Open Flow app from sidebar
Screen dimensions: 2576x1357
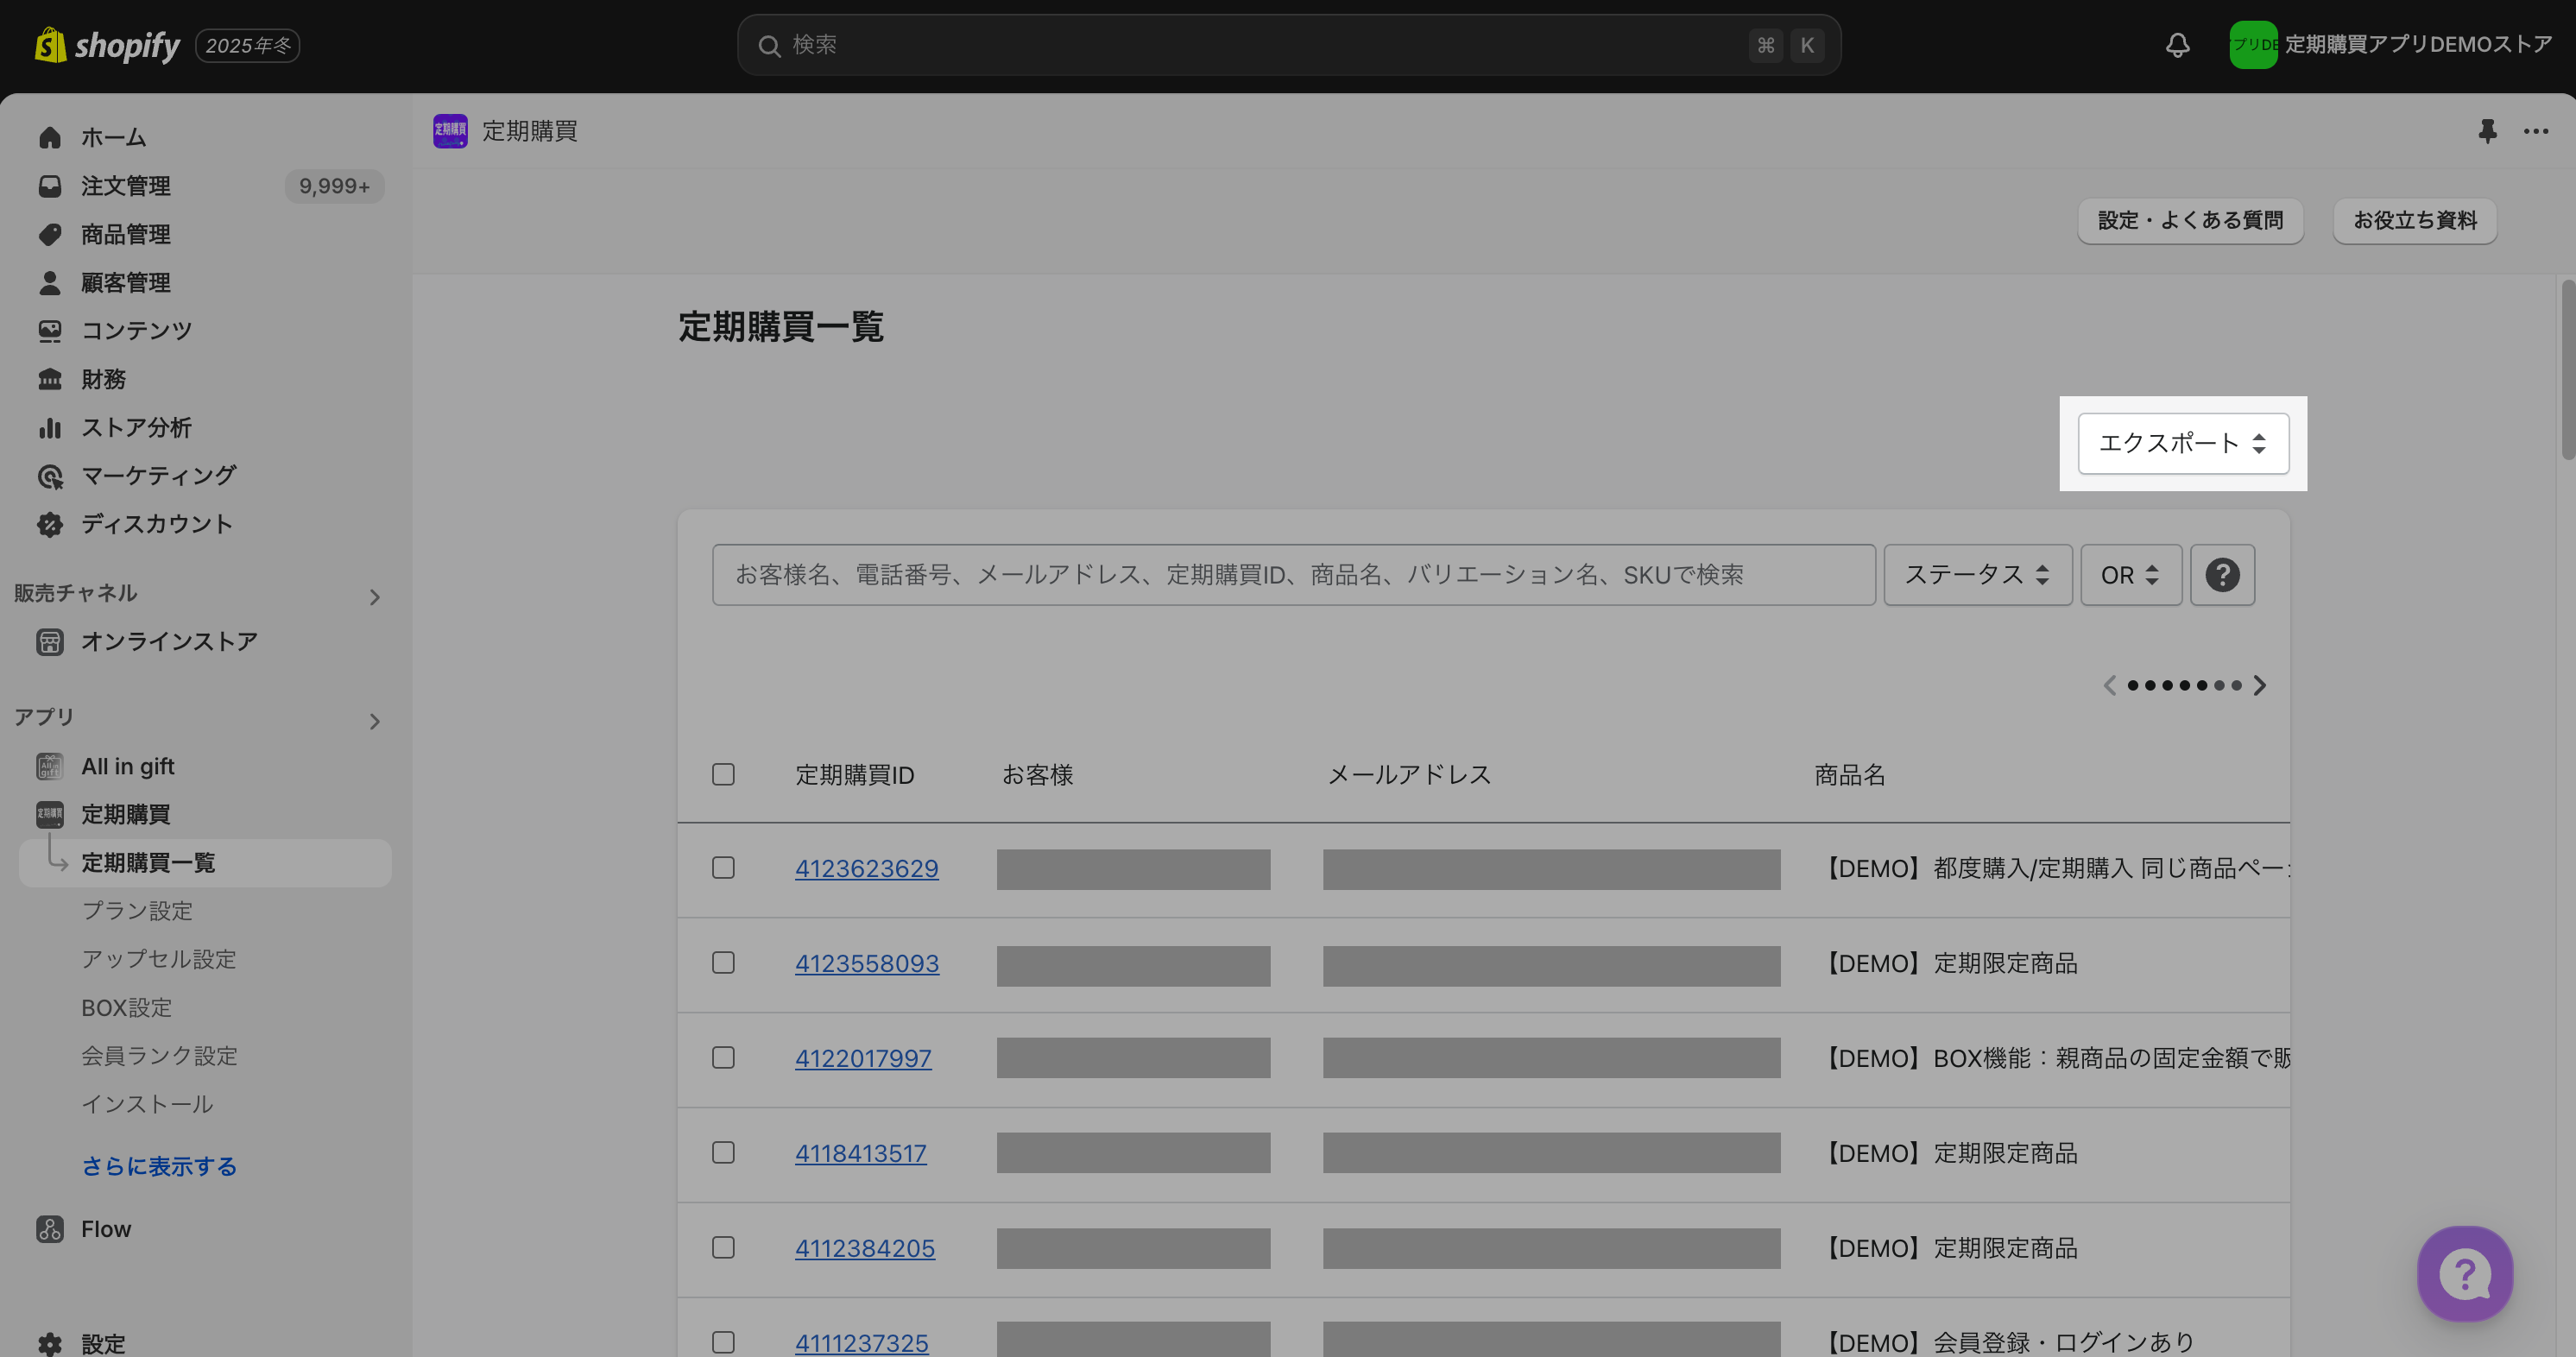[106, 1229]
